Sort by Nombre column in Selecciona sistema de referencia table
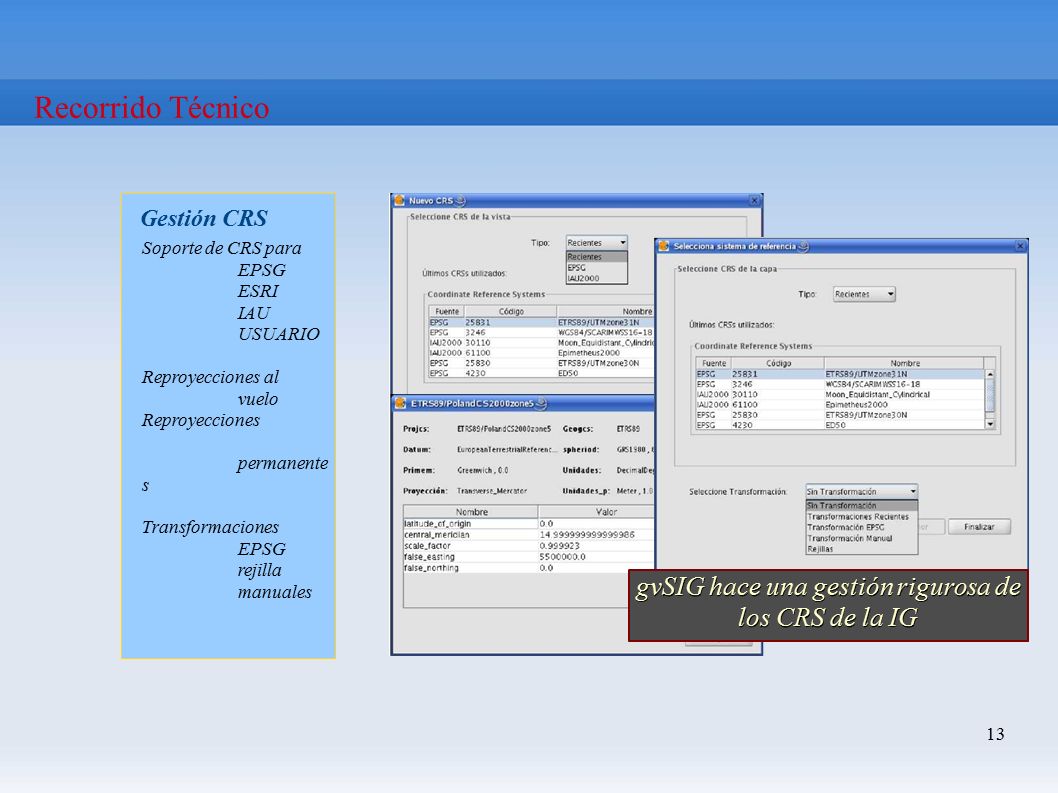The image size is (1058, 793). [904, 363]
